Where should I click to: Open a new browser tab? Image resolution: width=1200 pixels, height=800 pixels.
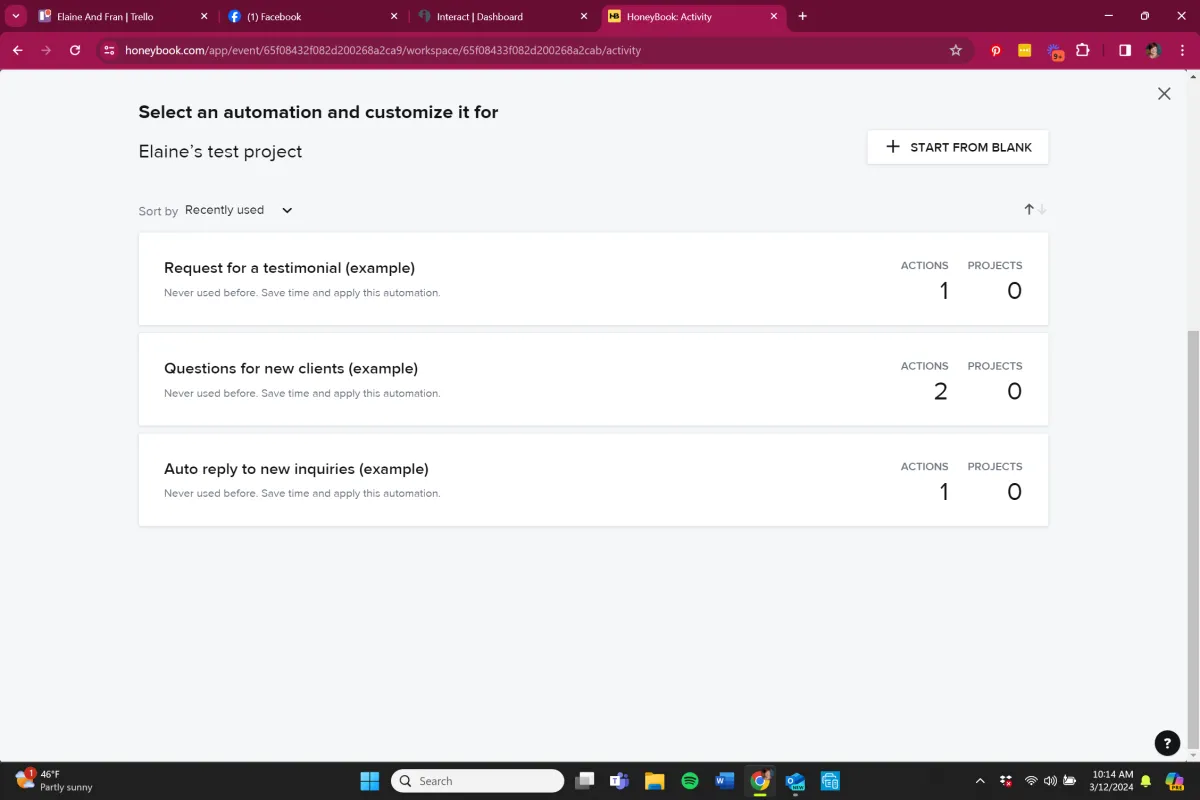pos(802,16)
